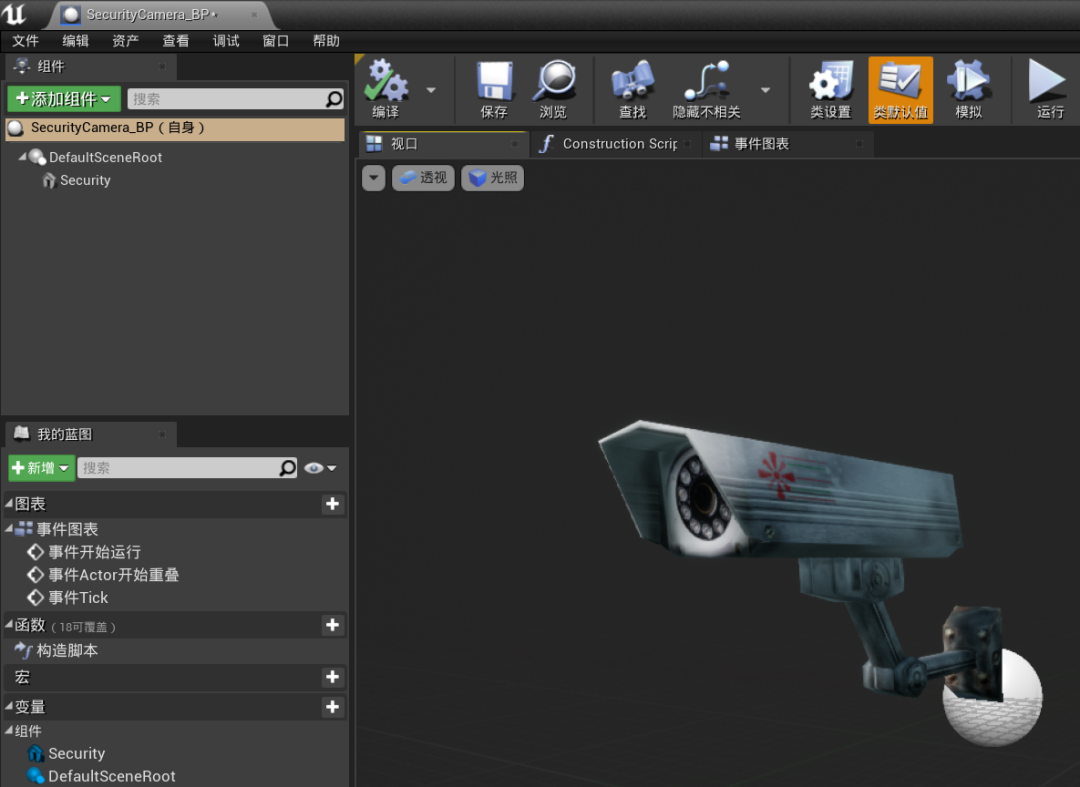Click the 运行 play button

[1048, 90]
